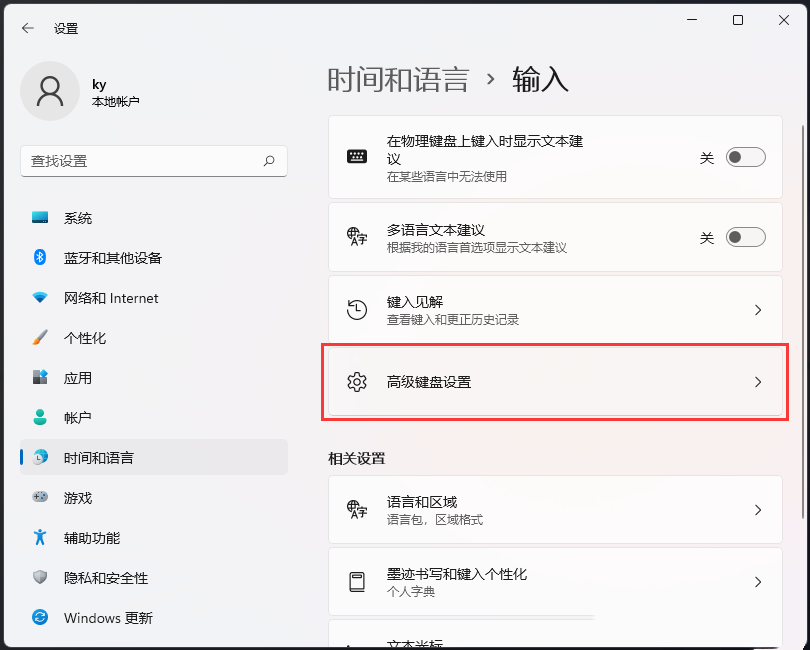This screenshot has width=810, height=650.
Task: Open 辅助功能 accessibility icon
Action: 40,537
